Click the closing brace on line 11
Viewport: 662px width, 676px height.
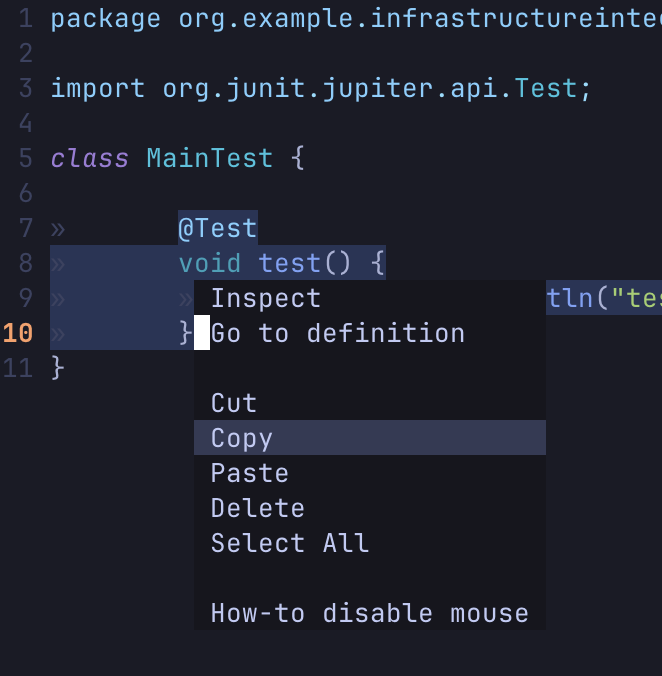pyautogui.click(x=58, y=368)
